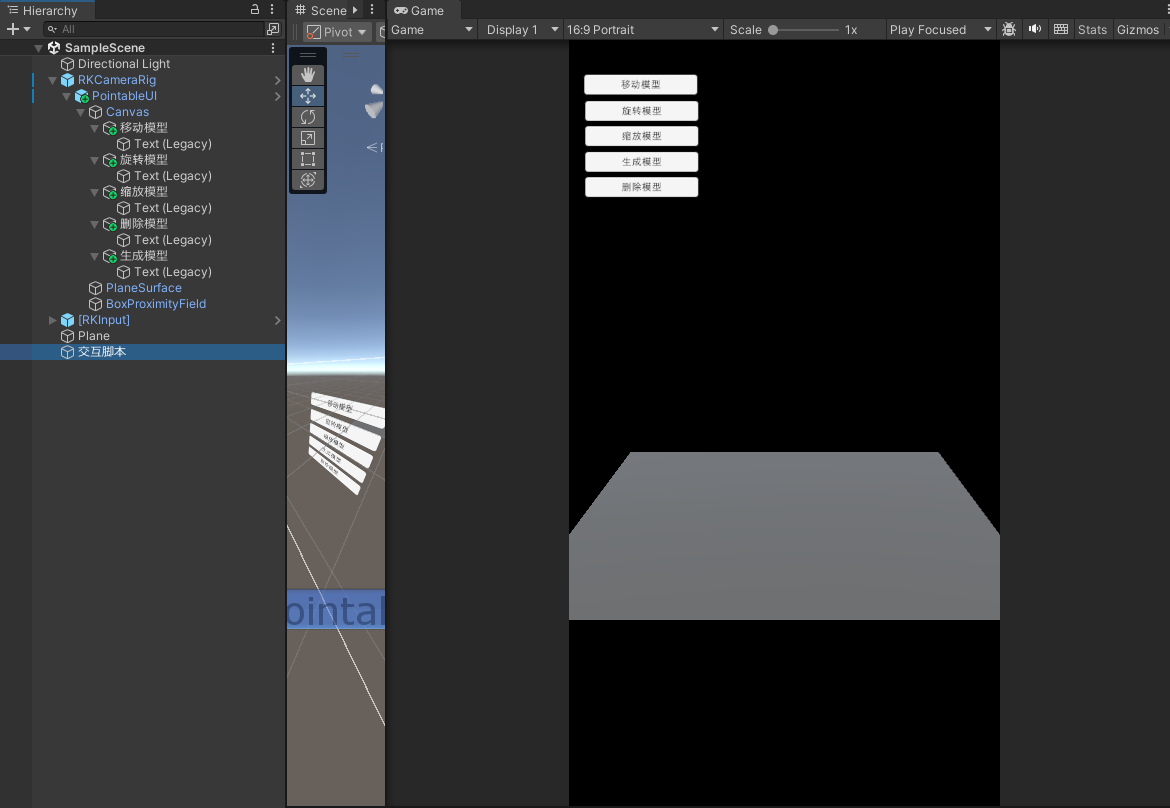The image size is (1170, 808).
Task: Toggle the Stats overlay
Action: point(1092,30)
